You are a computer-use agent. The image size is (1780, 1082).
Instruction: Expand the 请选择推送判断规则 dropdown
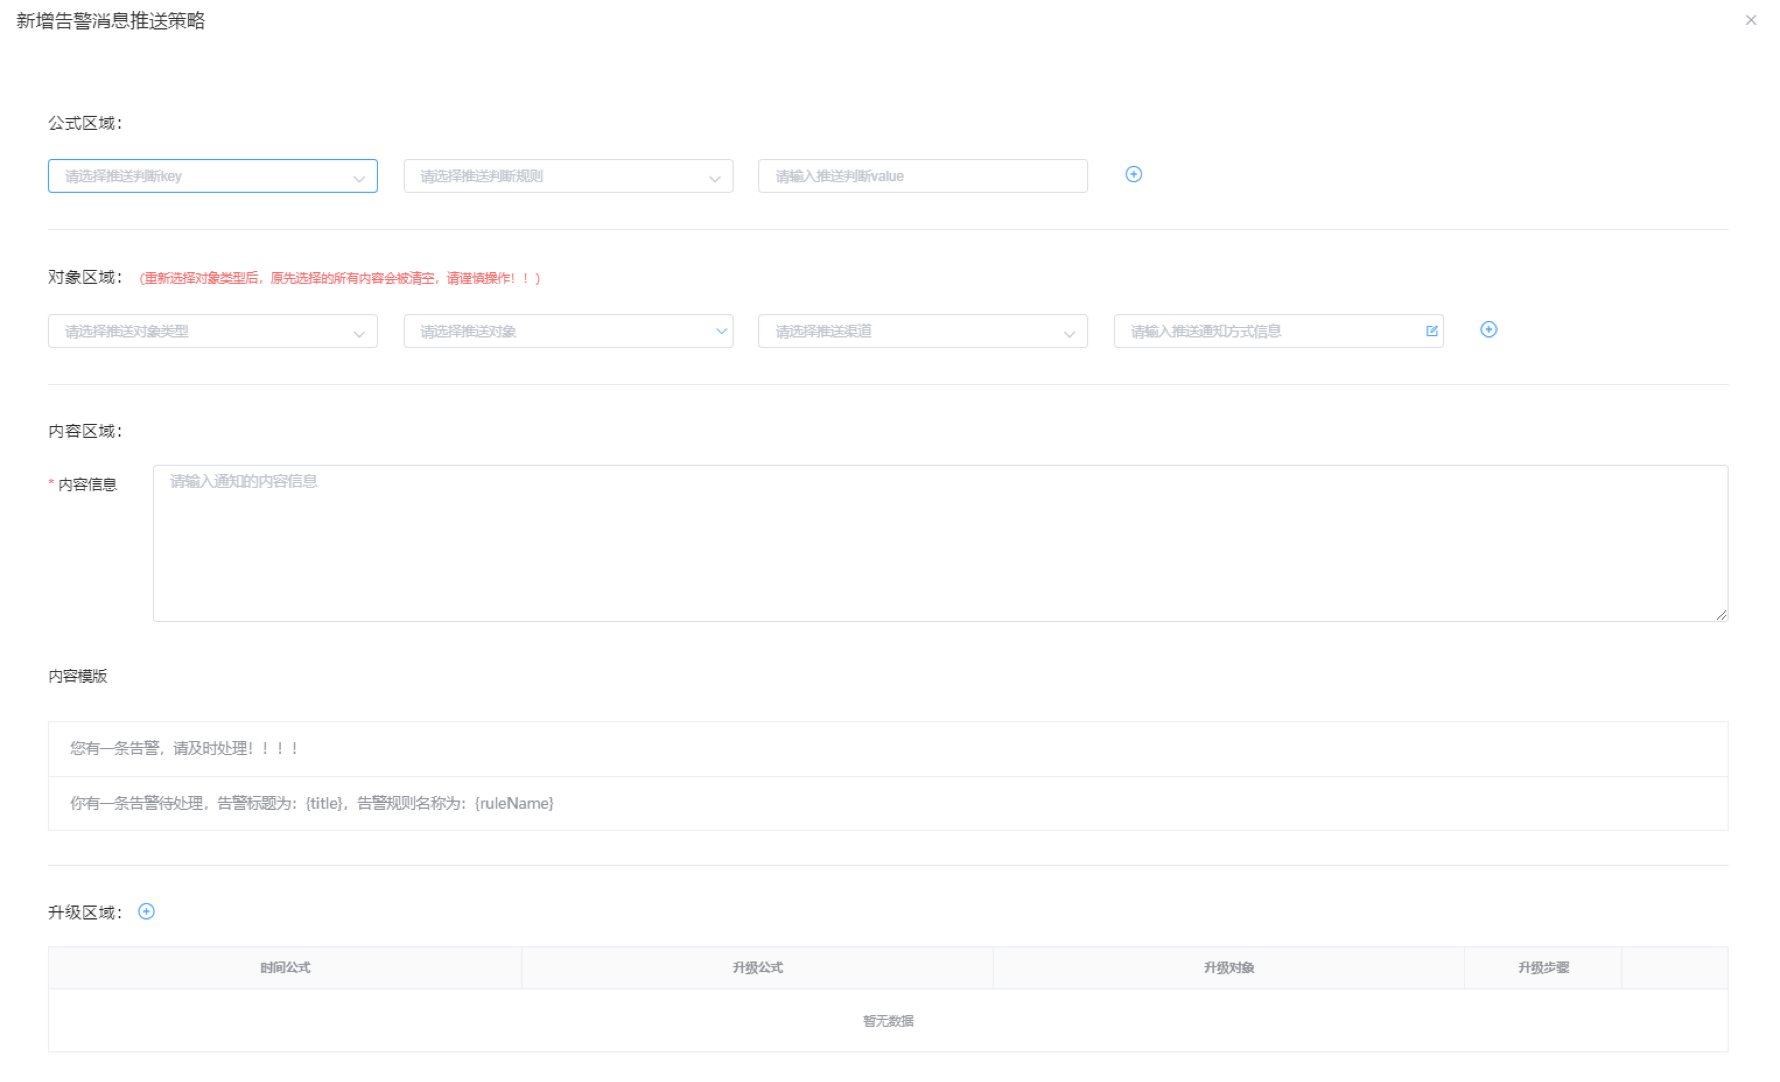pos(567,176)
